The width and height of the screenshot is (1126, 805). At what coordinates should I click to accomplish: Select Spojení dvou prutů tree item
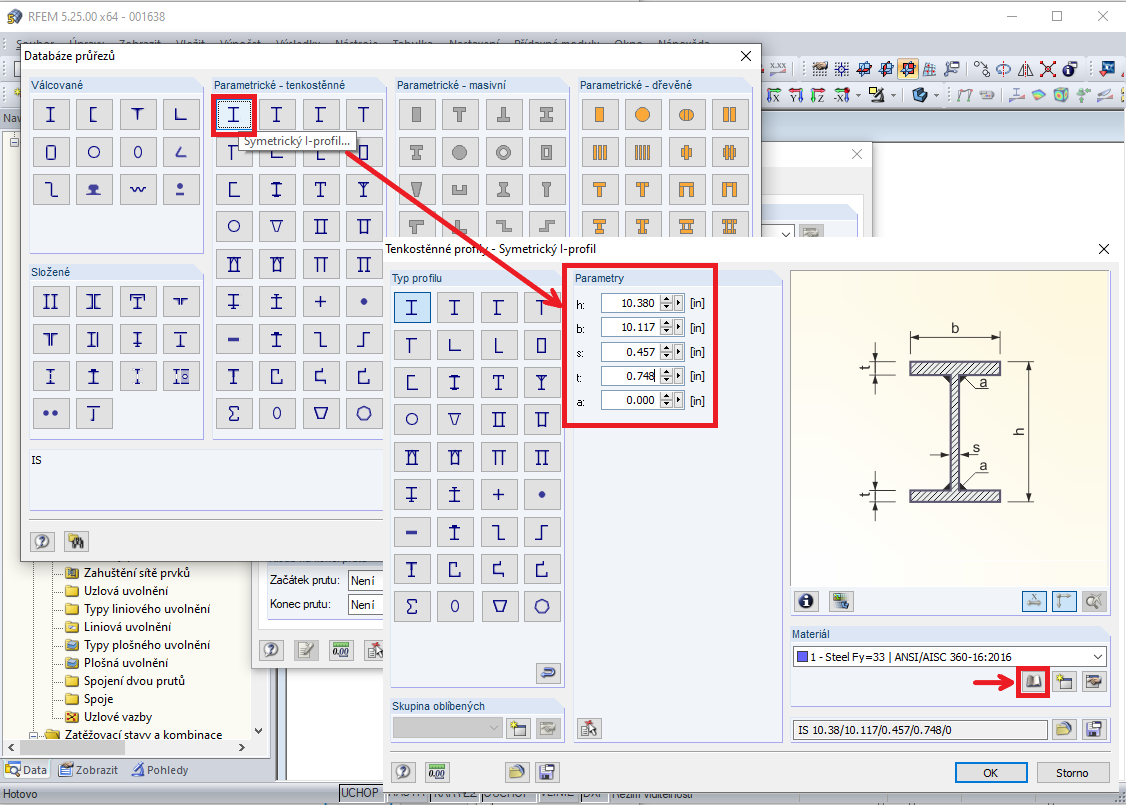click(134, 681)
